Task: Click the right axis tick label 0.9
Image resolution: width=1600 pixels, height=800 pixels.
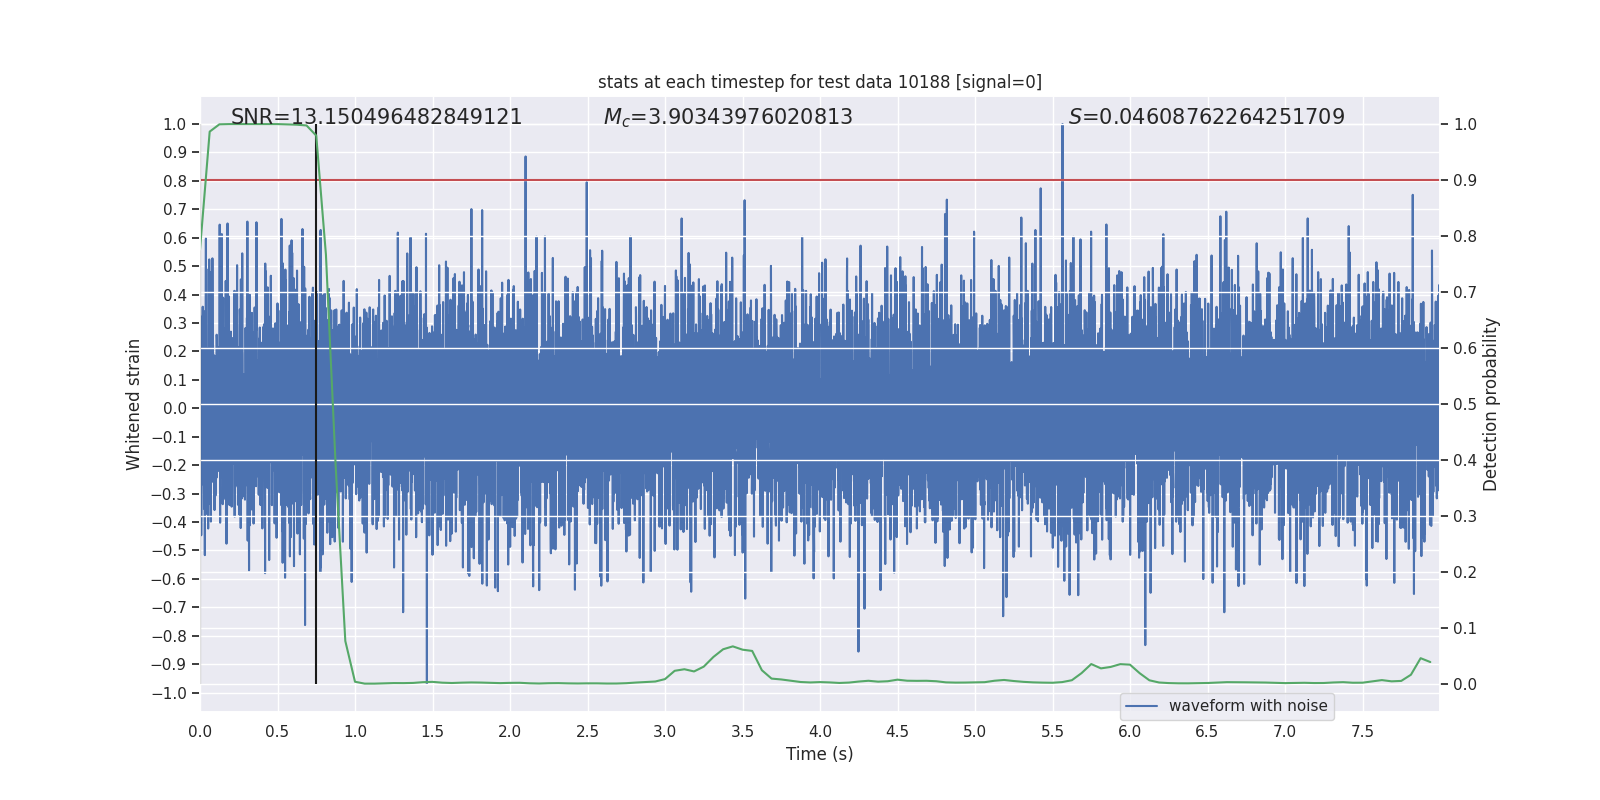Action: 1465,181
